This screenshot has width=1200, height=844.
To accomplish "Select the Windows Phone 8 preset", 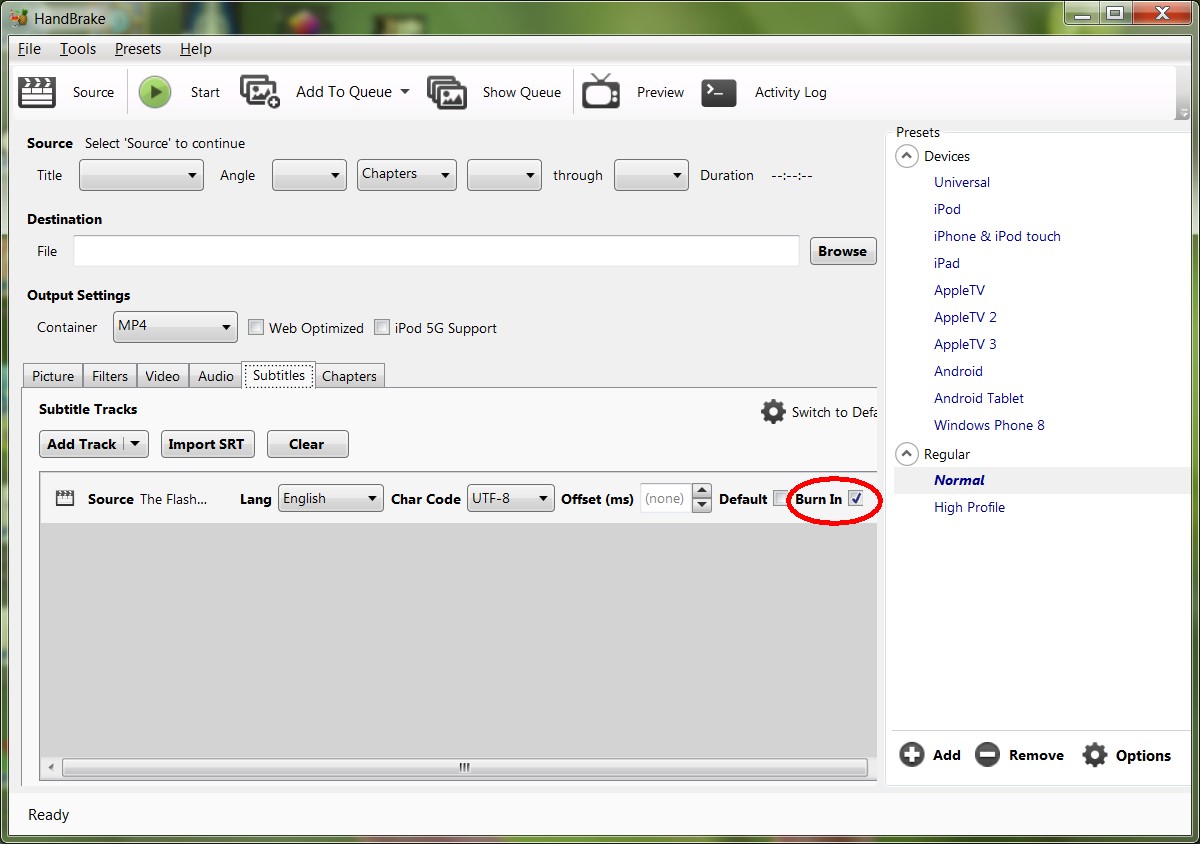I will pyautogui.click(x=989, y=425).
